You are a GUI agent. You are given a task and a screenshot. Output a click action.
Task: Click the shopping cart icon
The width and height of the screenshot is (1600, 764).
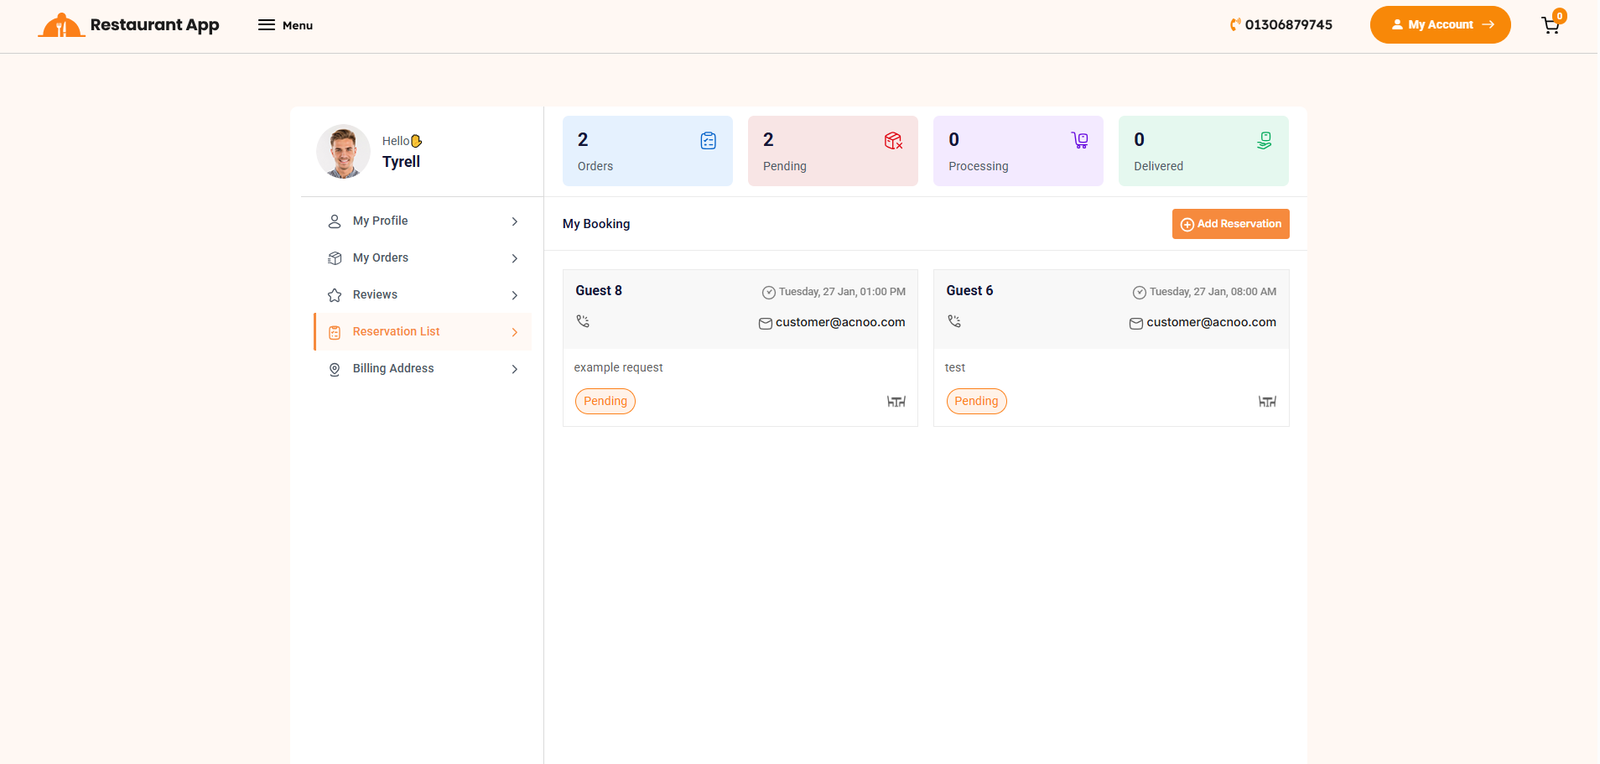click(1550, 26)
